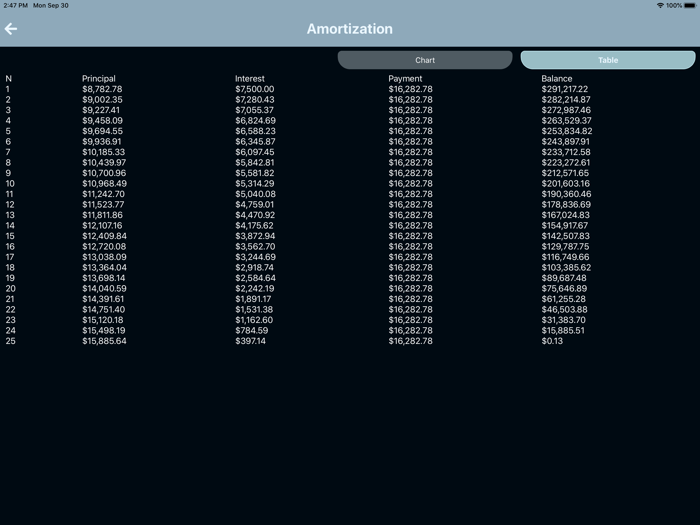Select principal value $14,751.40

pos(104,309)
